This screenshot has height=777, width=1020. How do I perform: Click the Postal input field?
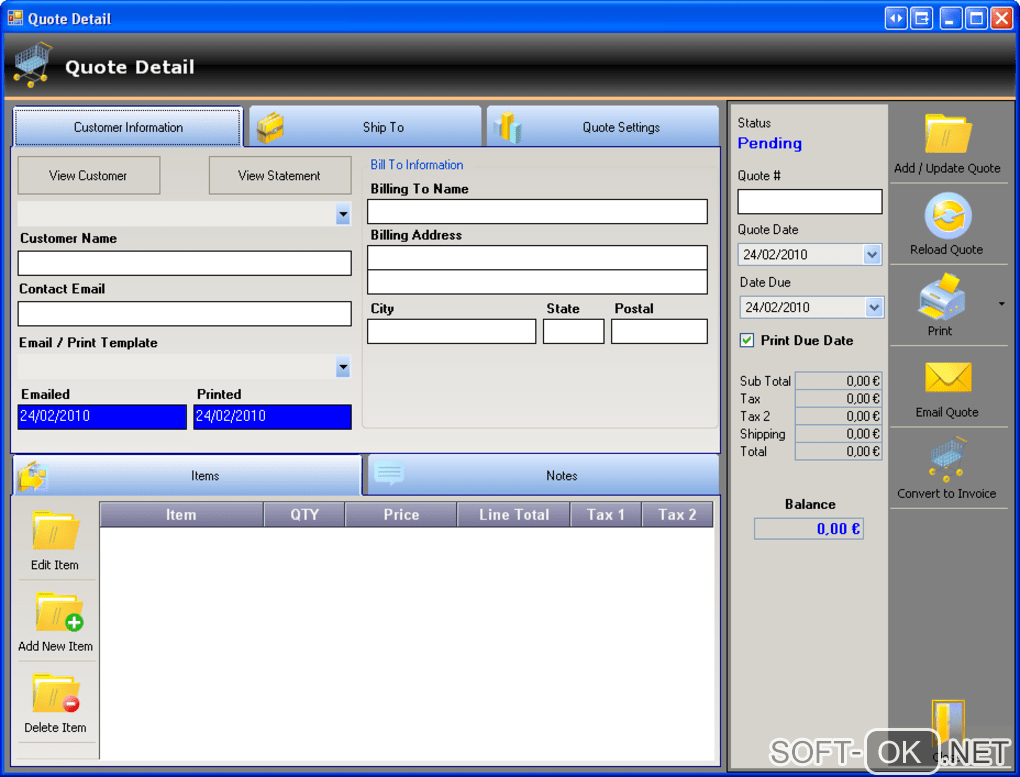tap(659, 331)
